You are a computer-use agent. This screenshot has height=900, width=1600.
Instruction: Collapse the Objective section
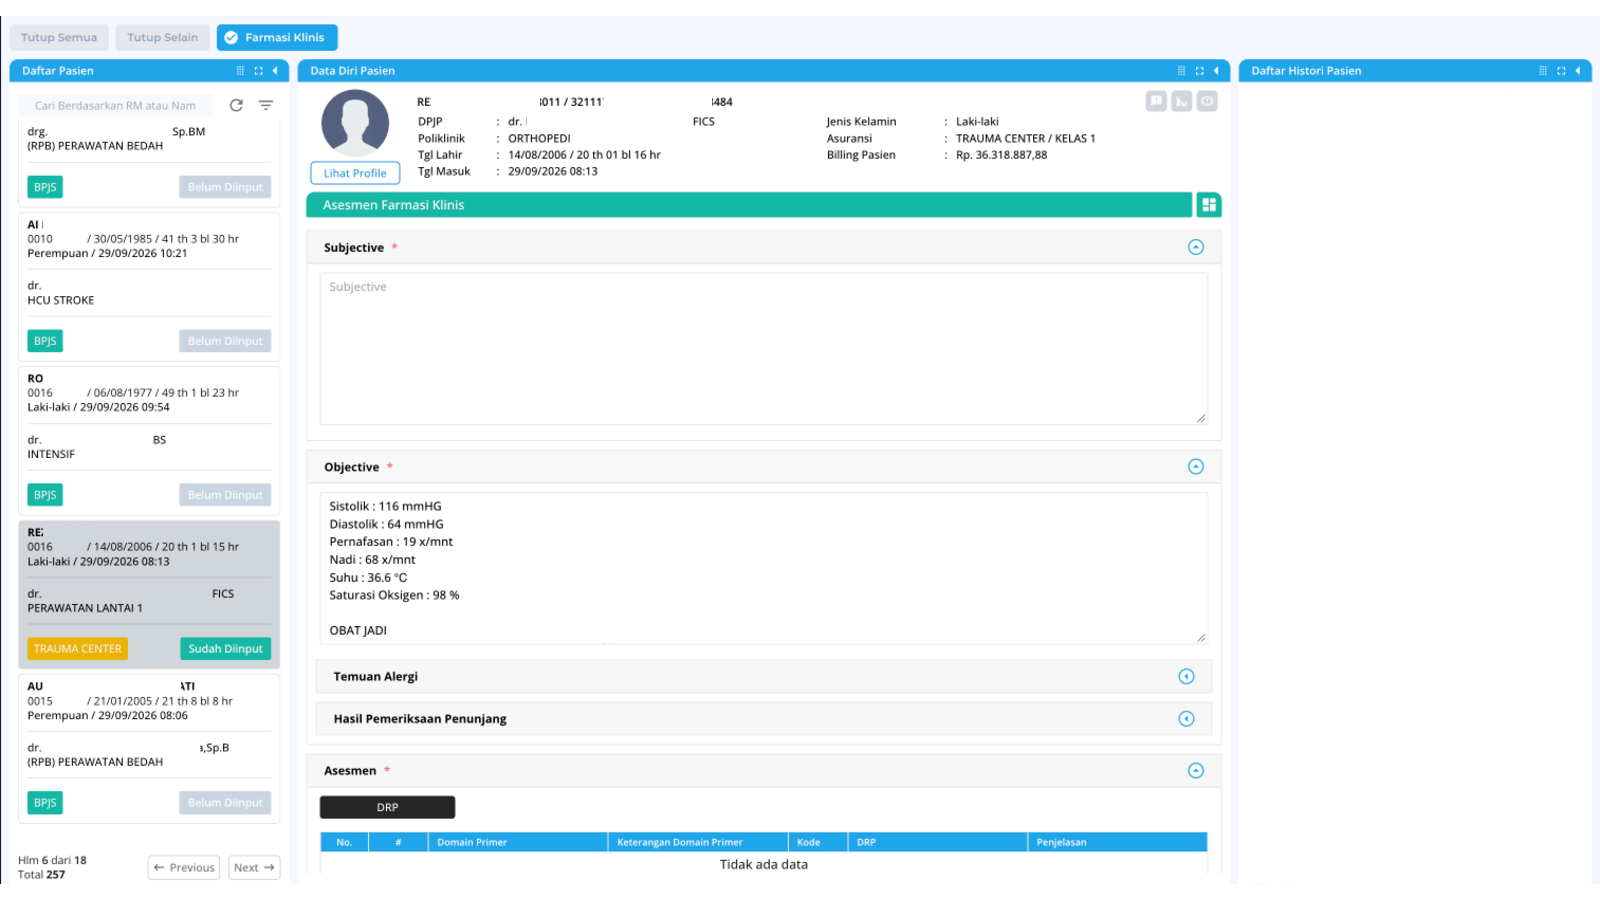pyautogui.click(x=1196, y=467)
